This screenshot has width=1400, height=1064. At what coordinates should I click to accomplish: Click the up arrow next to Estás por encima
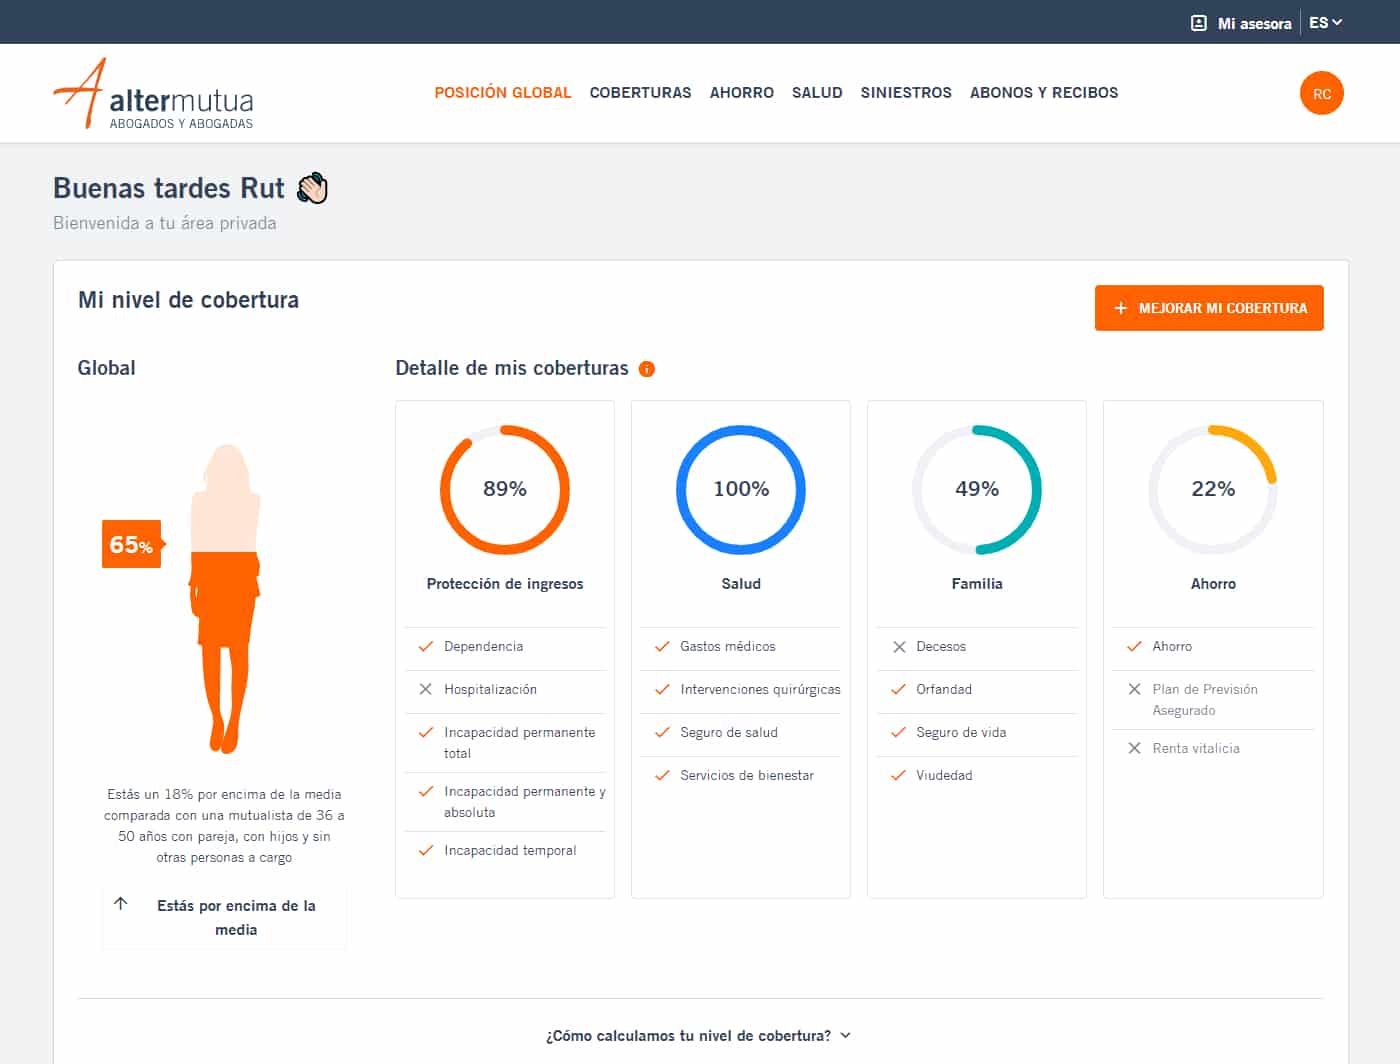(x=121, y=904)
